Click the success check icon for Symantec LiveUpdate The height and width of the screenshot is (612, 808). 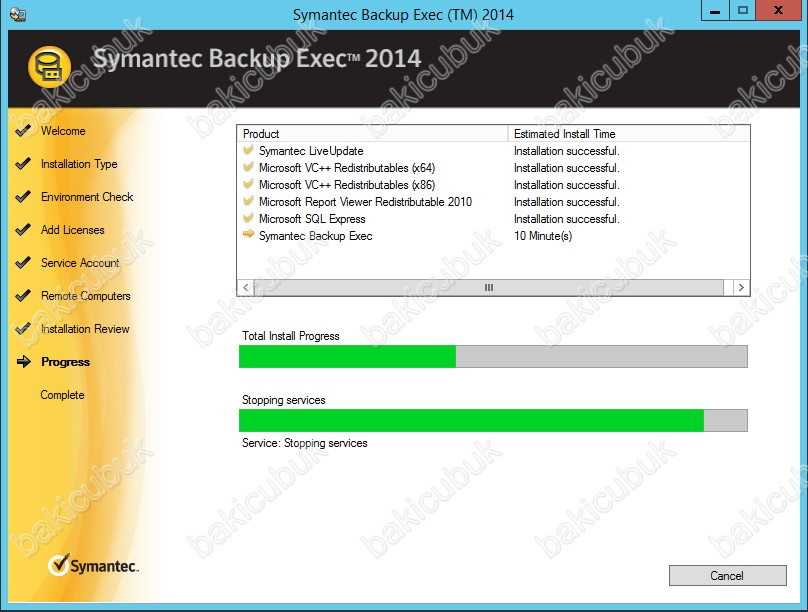point(248,150)
